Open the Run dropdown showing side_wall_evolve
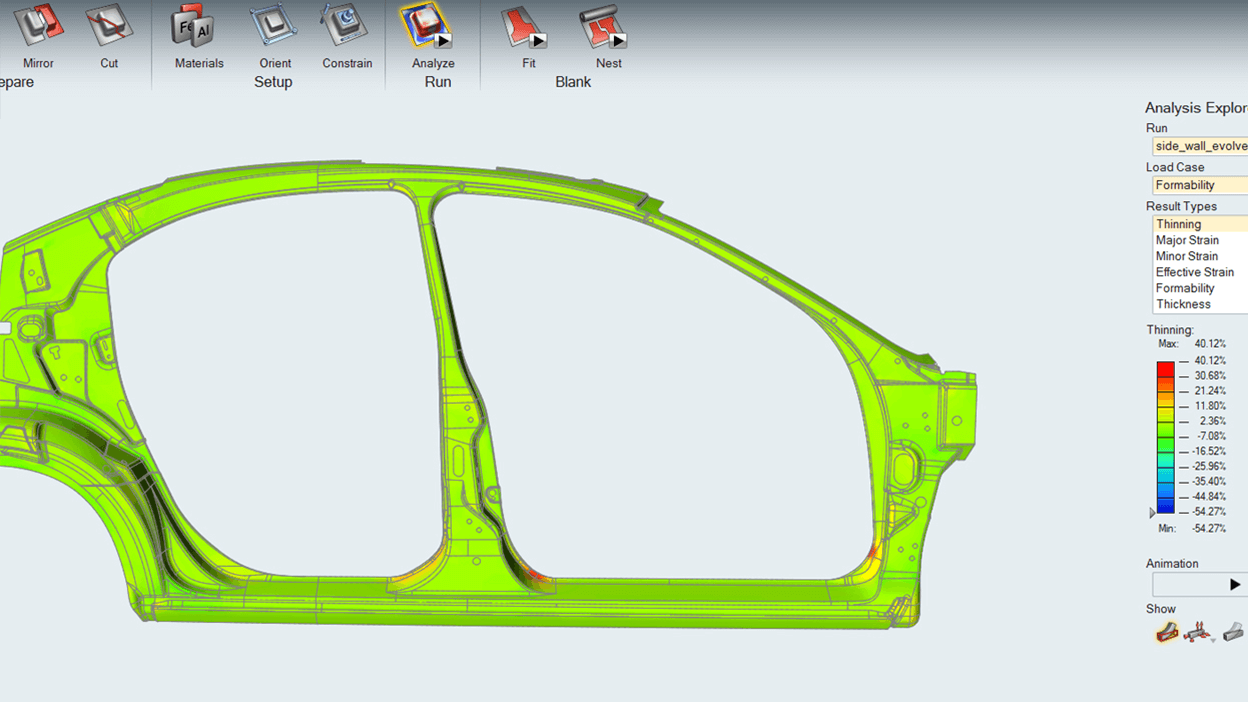The width and height of the screenshot is (1248, 702). point(1200,146)
